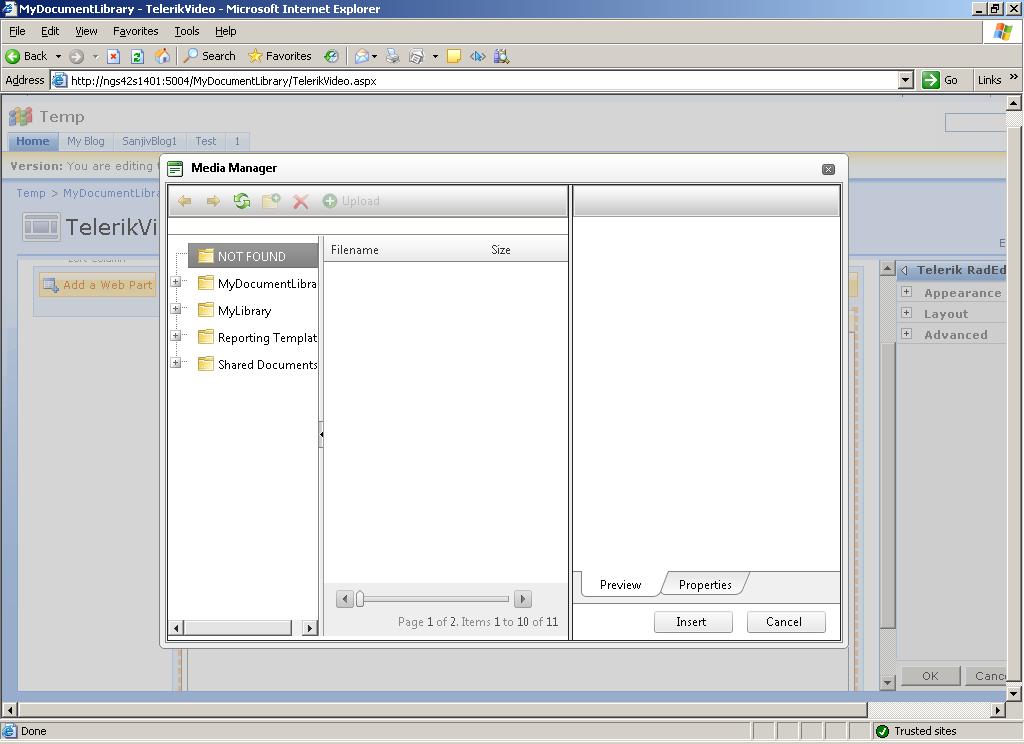The image size is (1024, 744).
Task: Click the Favorites star toolbar button
Action: (x=280, y=56)
